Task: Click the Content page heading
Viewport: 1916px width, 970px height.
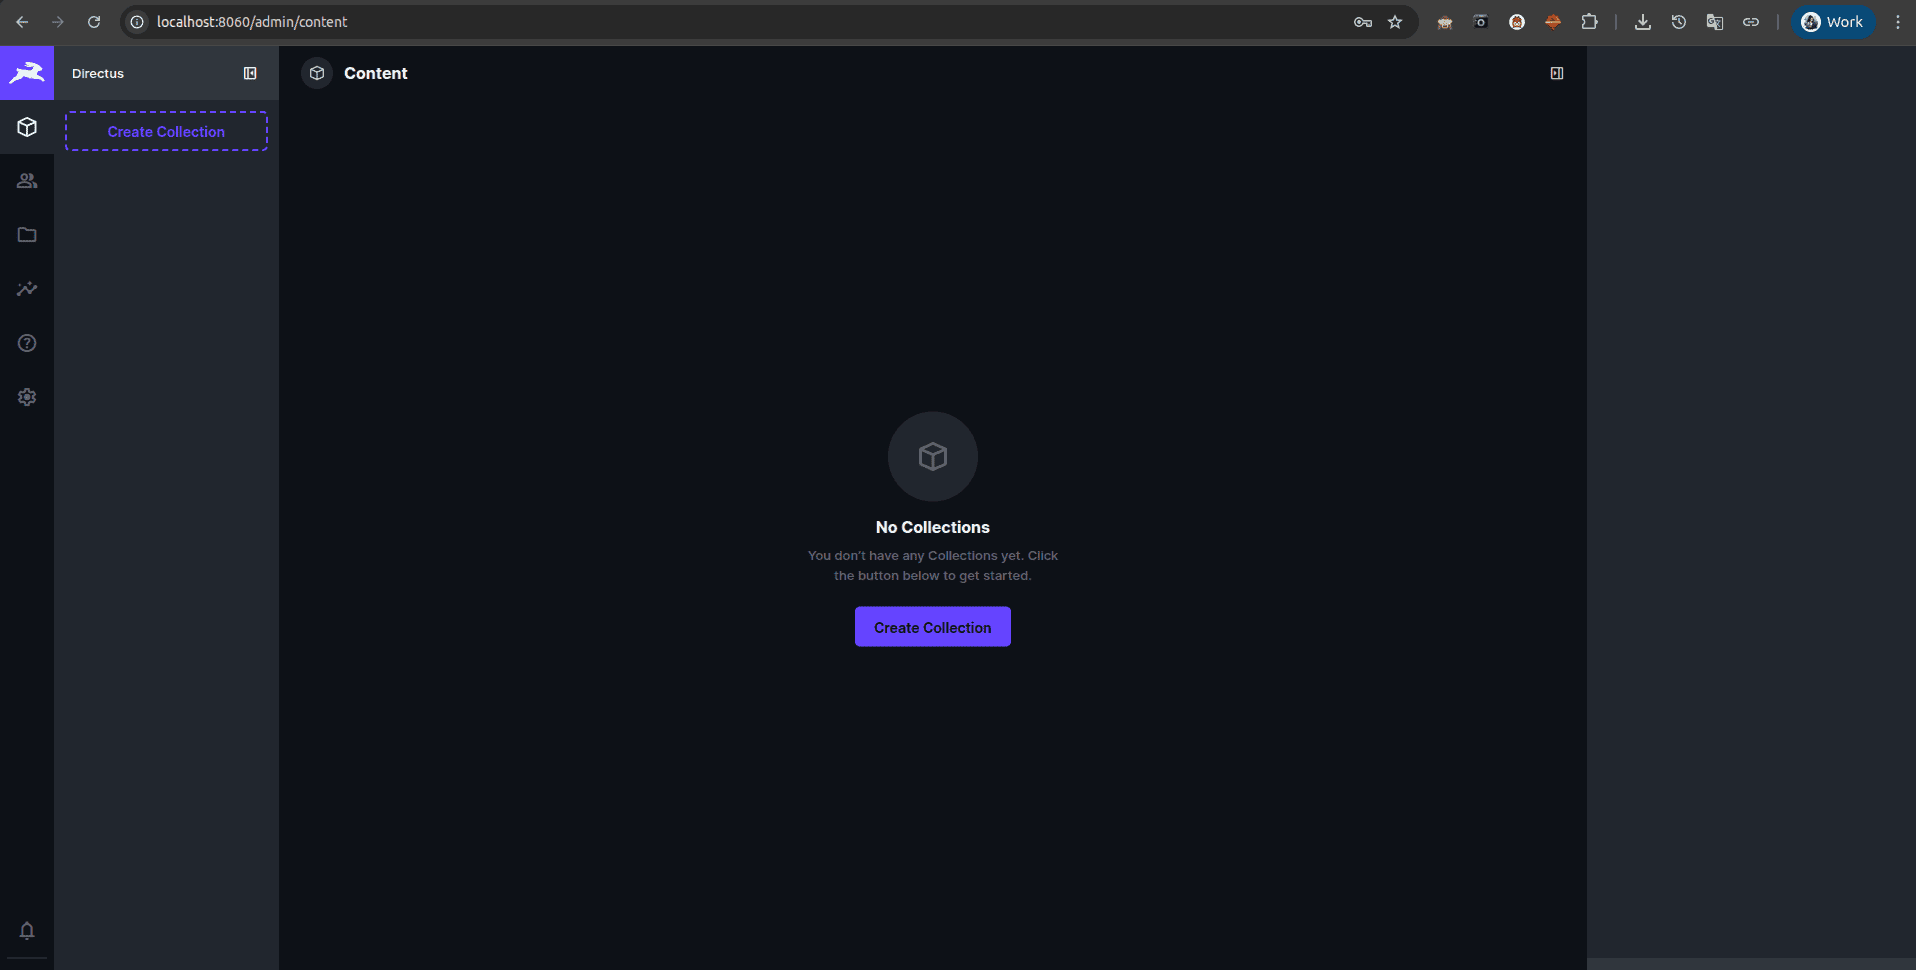Action: click(375, 73)
